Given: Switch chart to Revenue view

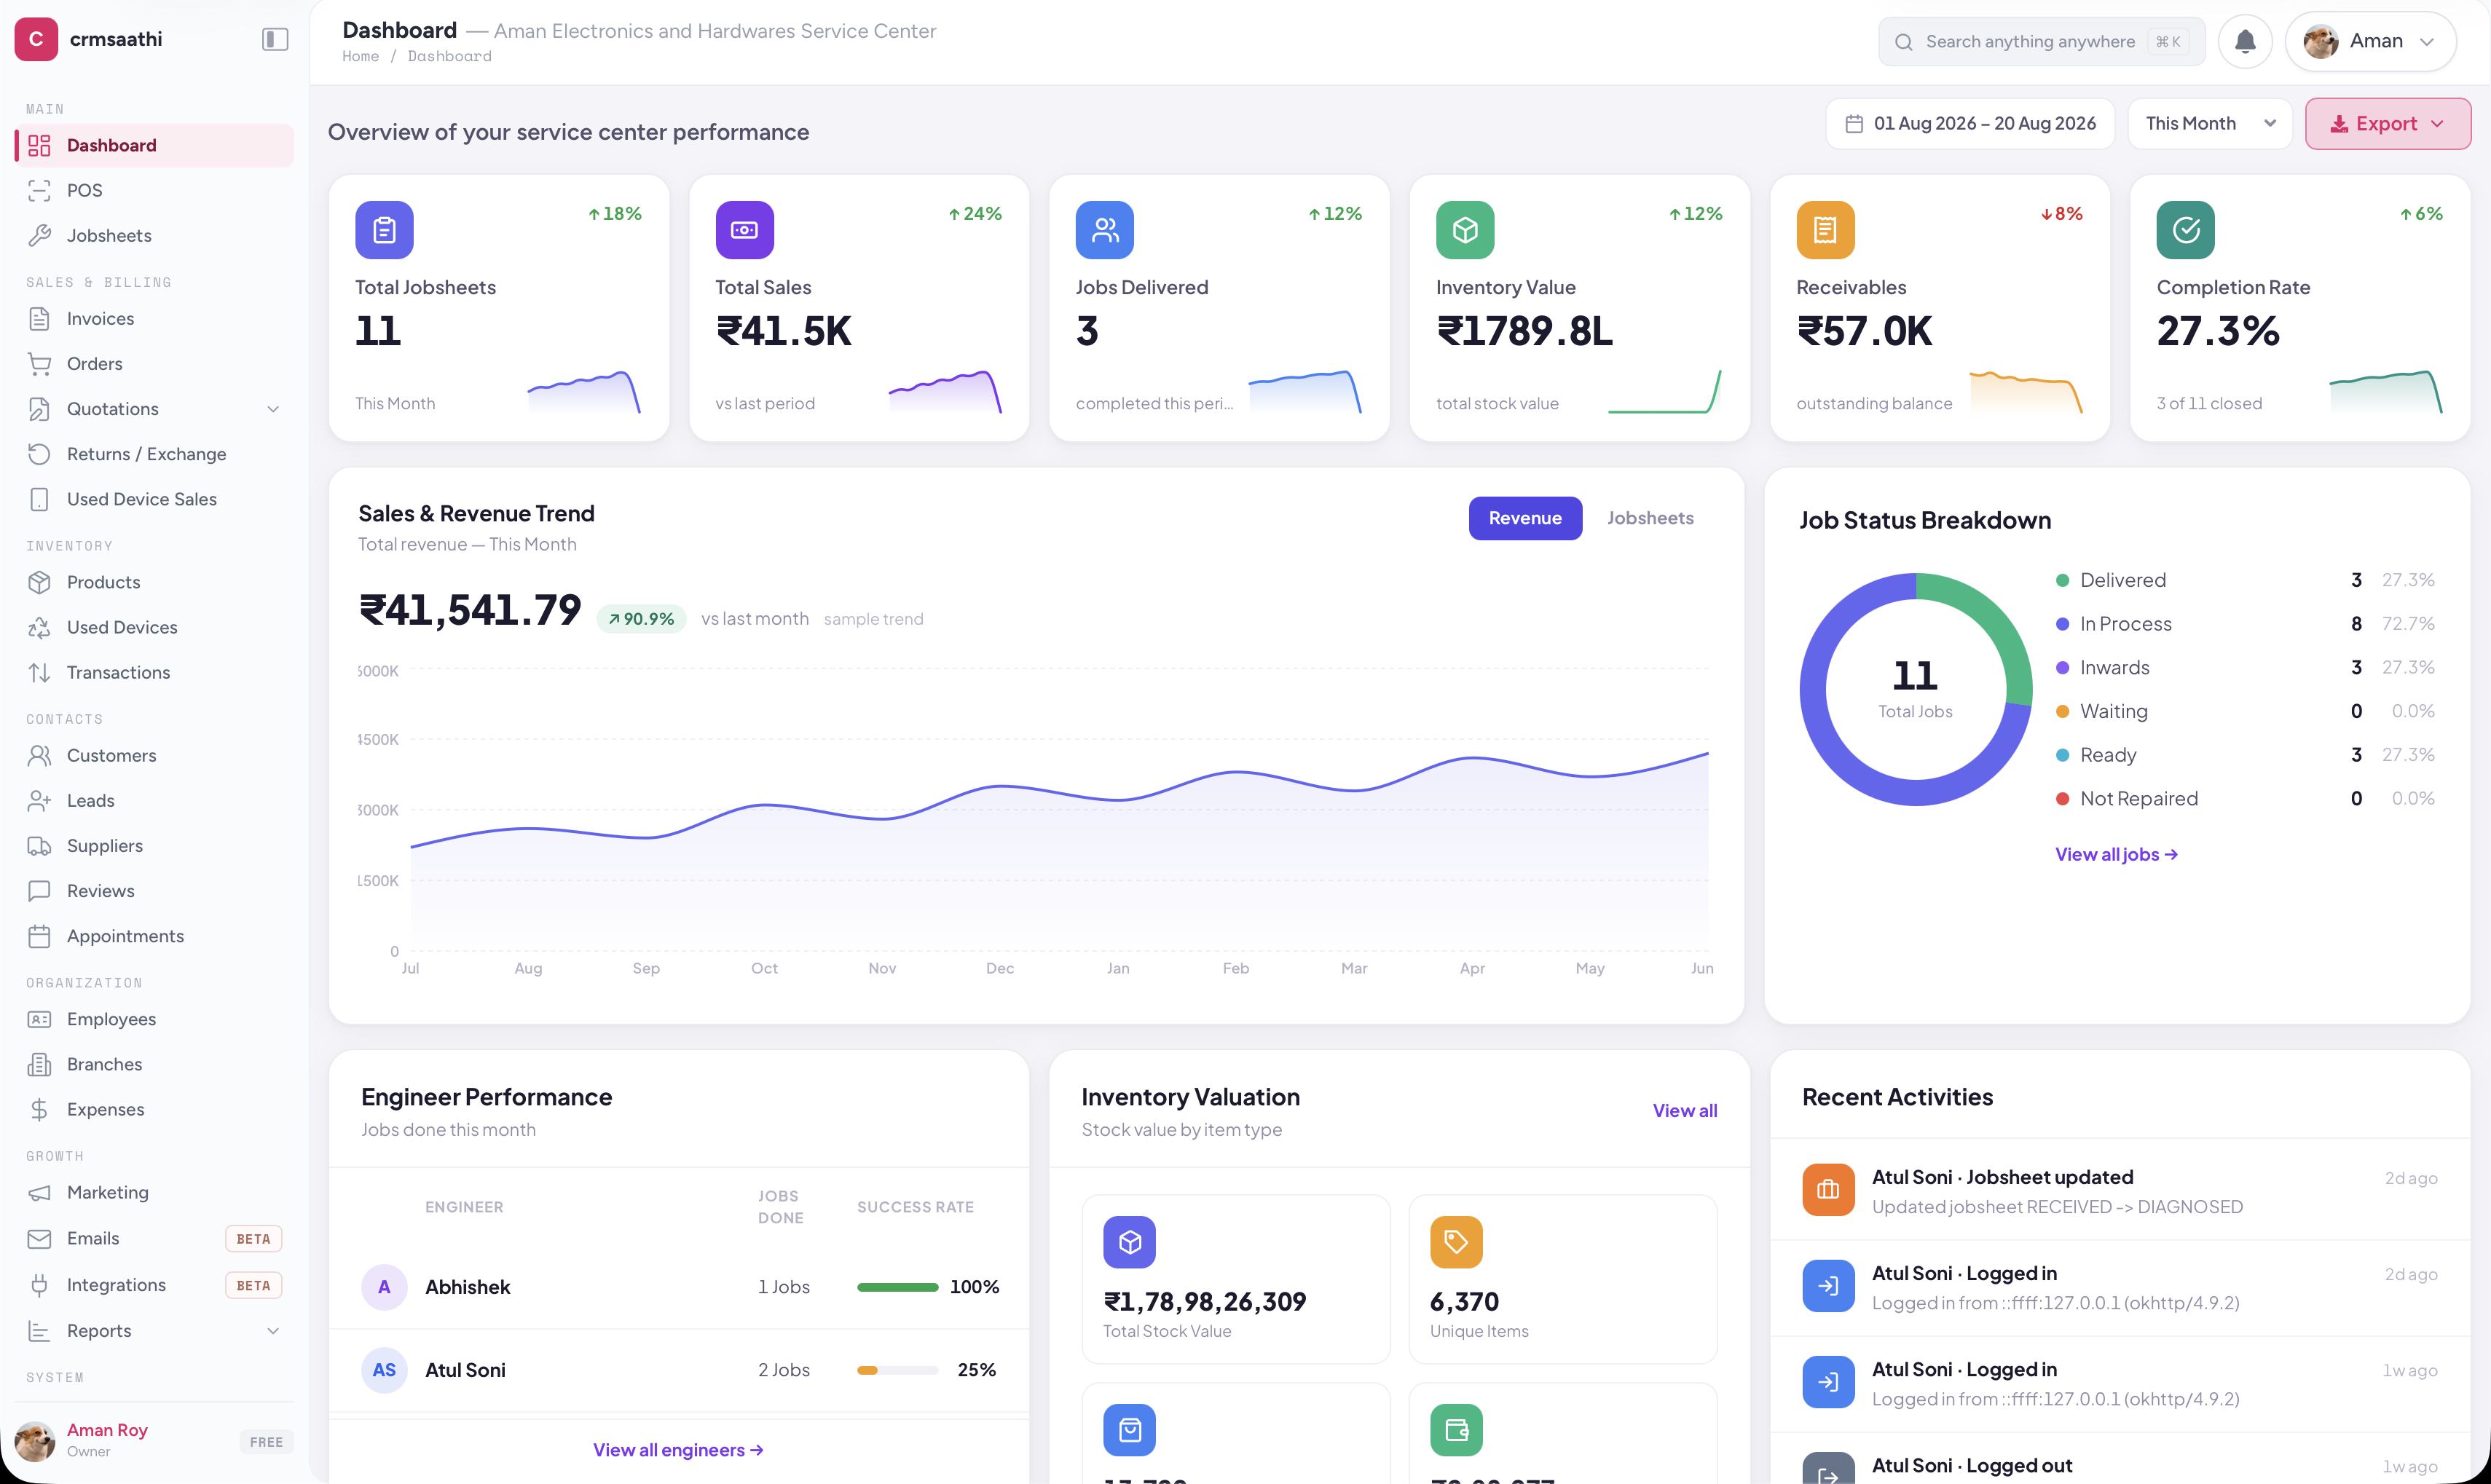Looking at the screenshot, I should click(x=1525, y=518).
